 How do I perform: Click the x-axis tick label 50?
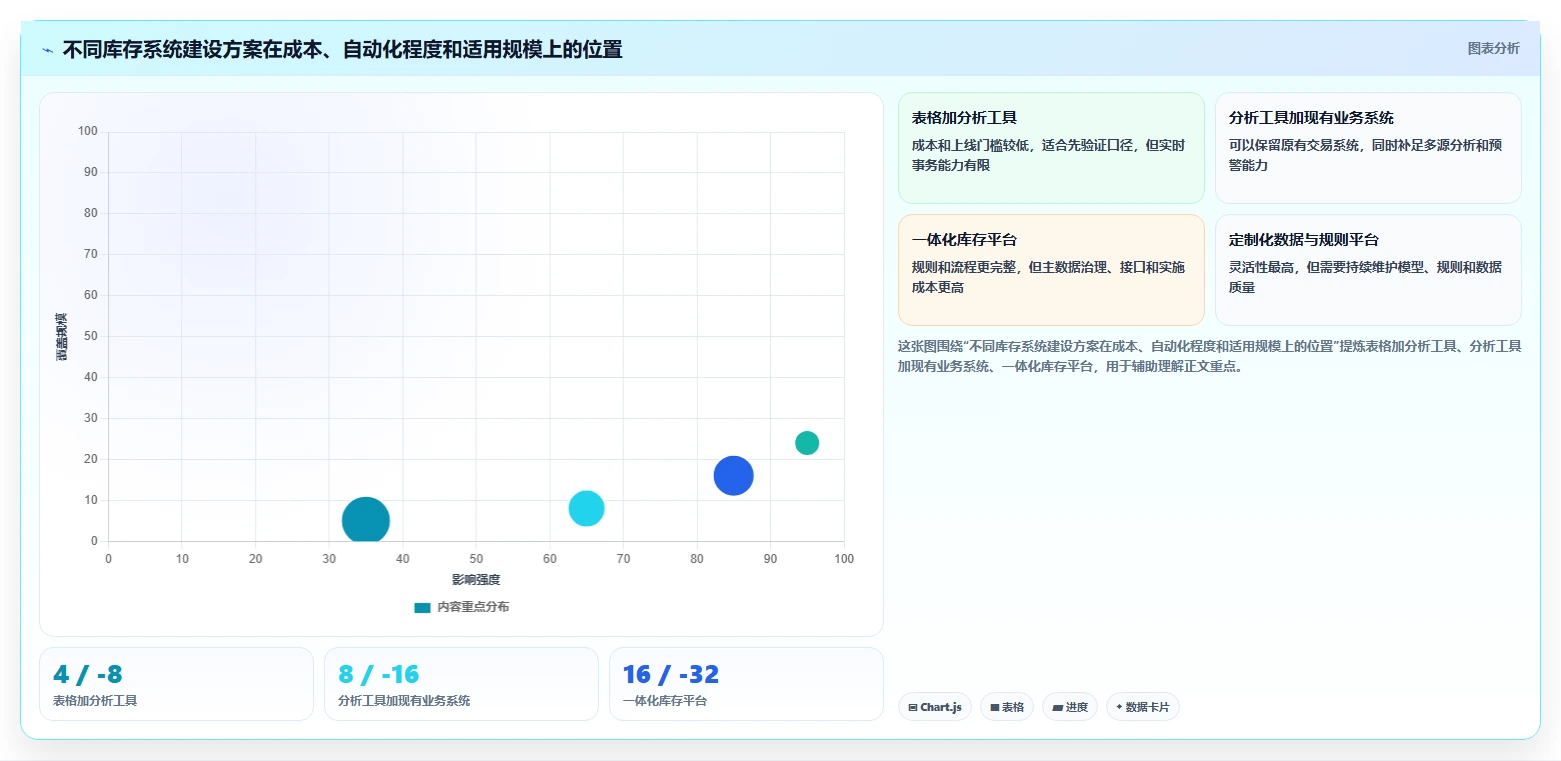click(x=476, y=559)
